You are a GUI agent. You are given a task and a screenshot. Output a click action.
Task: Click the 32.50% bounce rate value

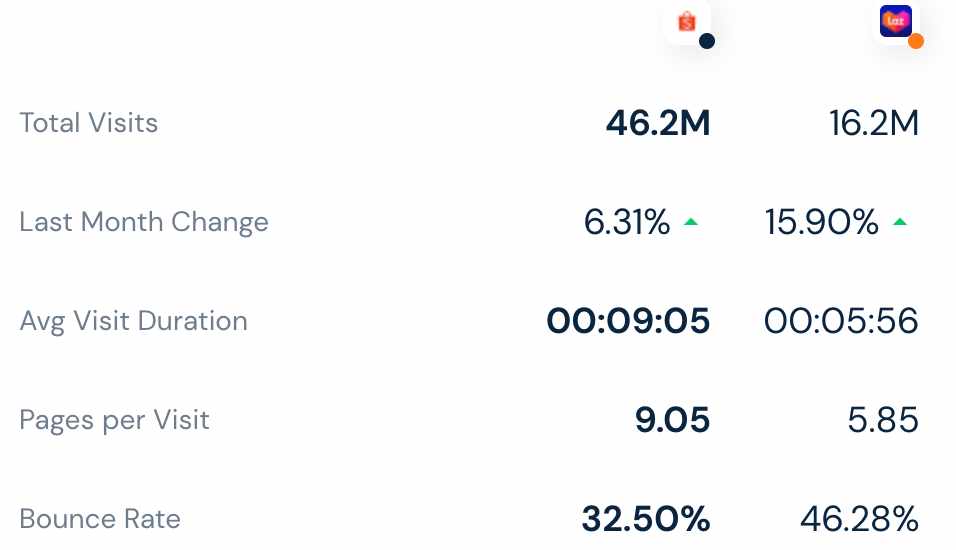(x=646, y=519)
